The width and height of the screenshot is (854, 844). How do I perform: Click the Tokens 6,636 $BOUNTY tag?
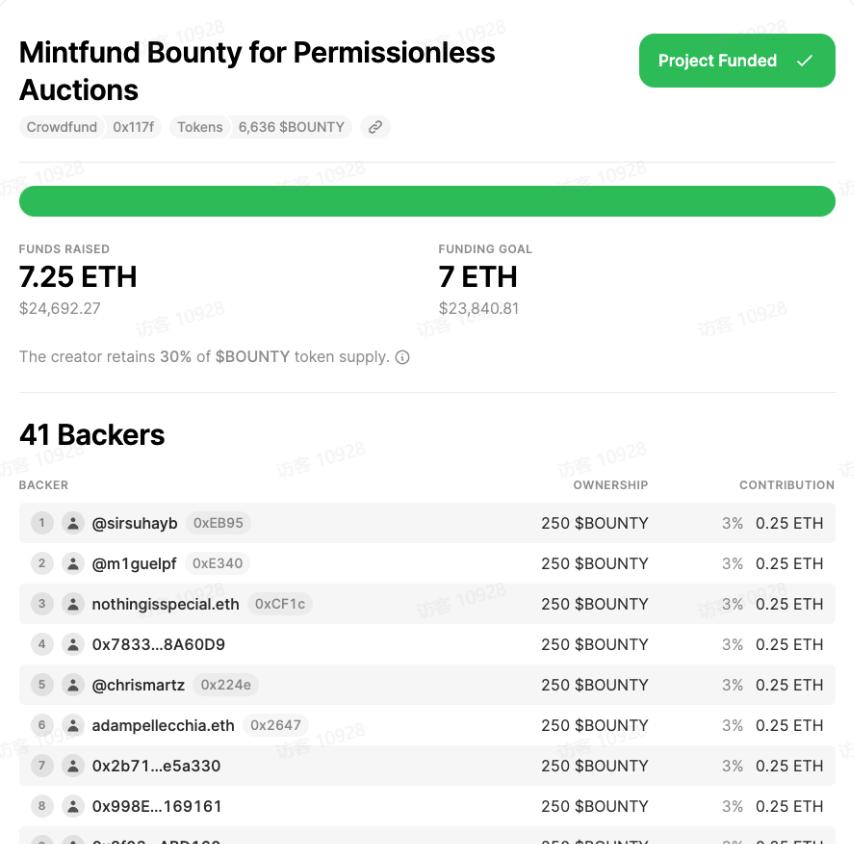click(260, 127)
